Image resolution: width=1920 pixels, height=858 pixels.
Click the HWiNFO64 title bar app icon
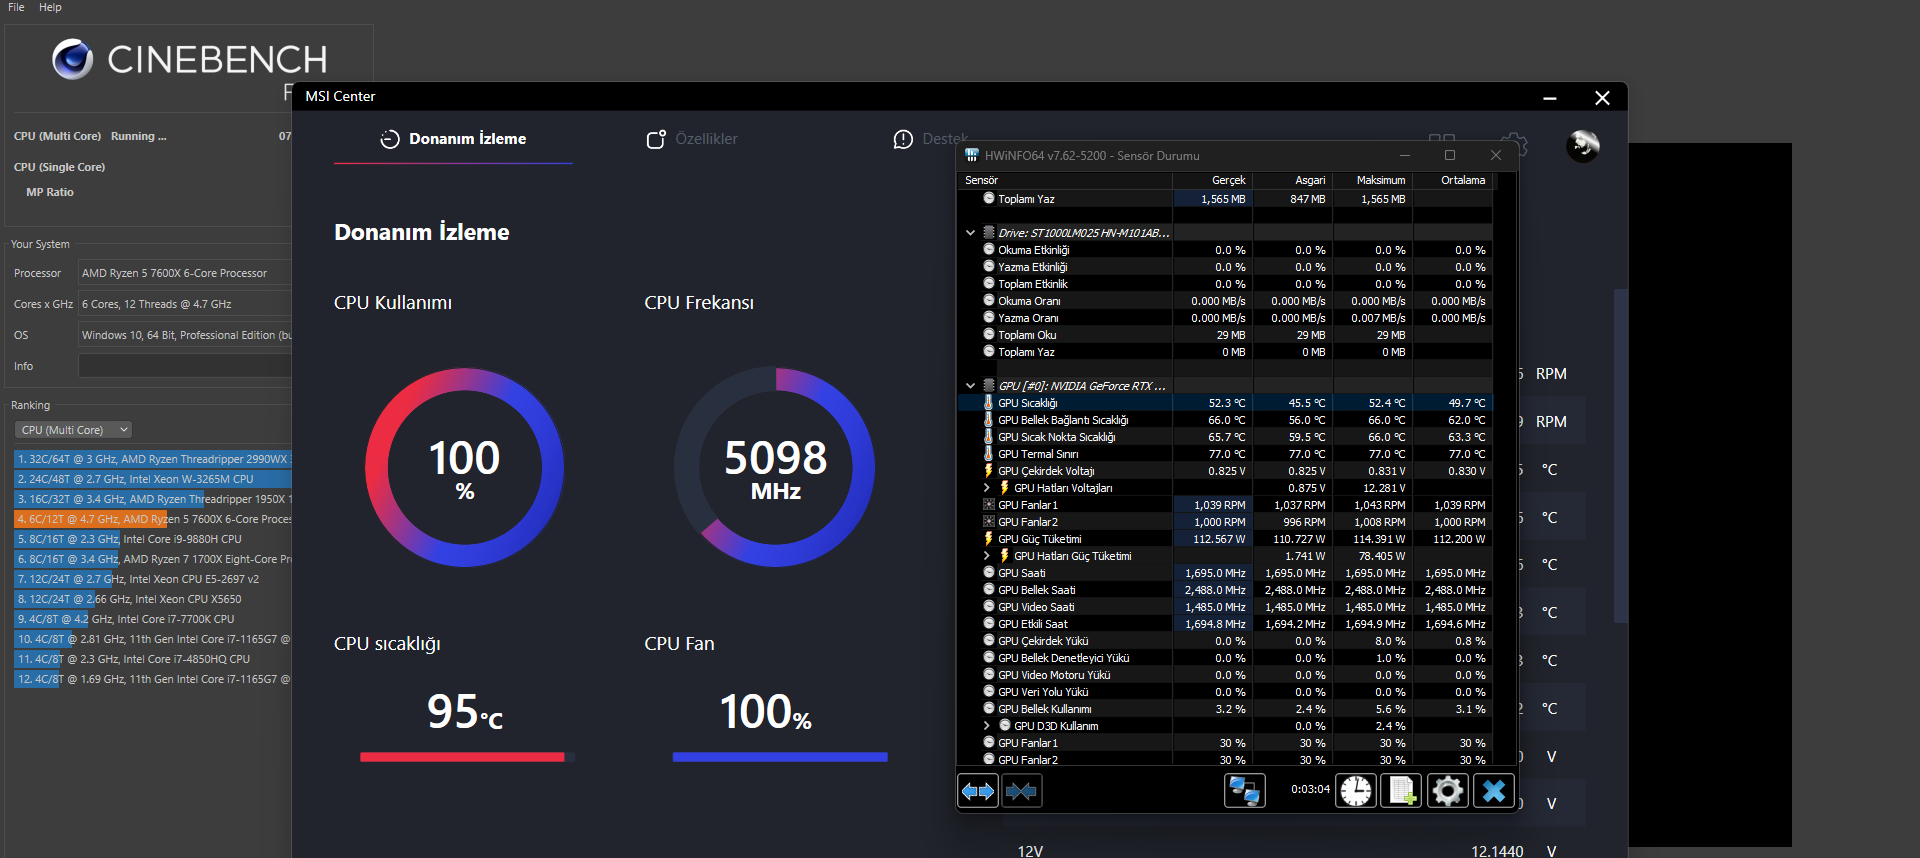tap(971, 155)
